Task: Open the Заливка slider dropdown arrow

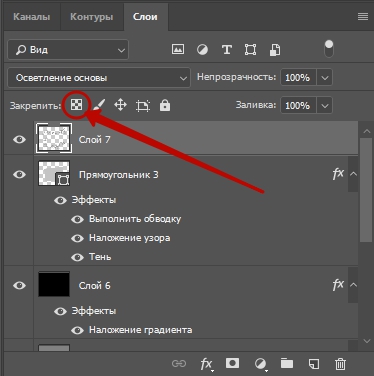Action: click(x=325, y=106)
